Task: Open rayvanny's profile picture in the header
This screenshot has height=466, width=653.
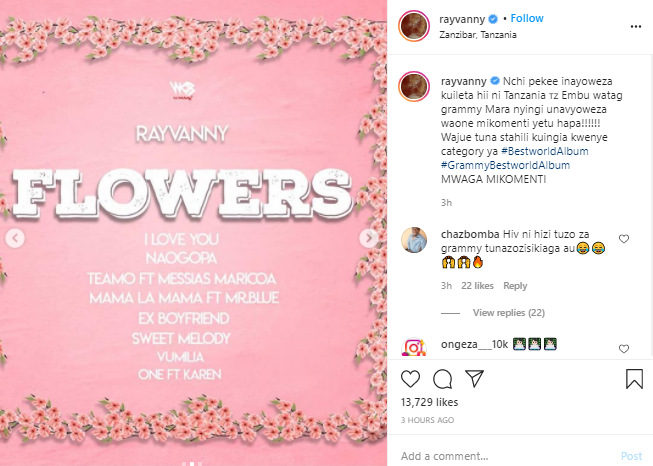Action: [414, 27]
